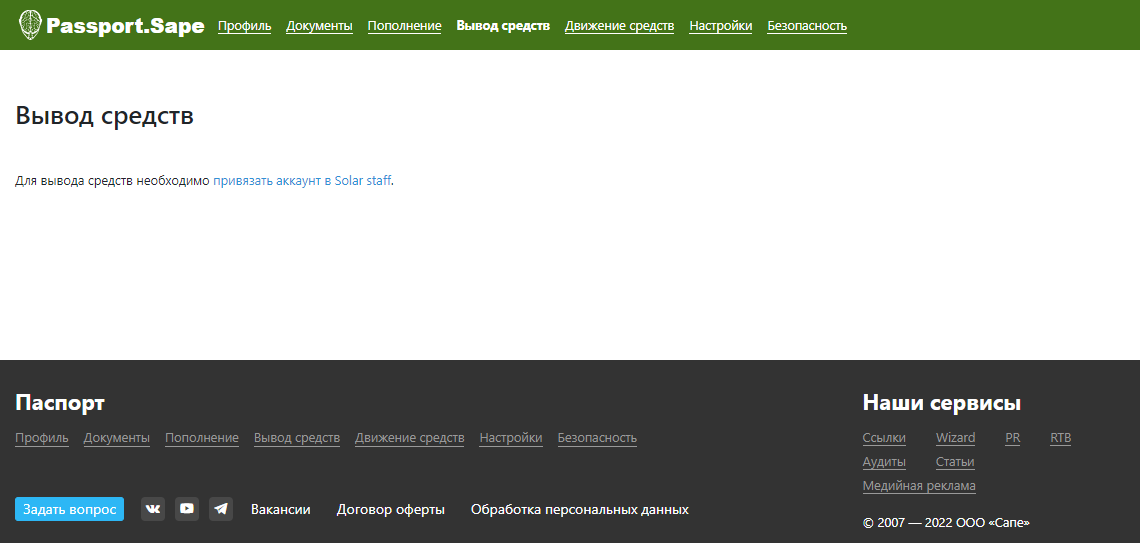Open the Договор оферты link
This screenshot has width=1140, height=543.
click(390, 510)
